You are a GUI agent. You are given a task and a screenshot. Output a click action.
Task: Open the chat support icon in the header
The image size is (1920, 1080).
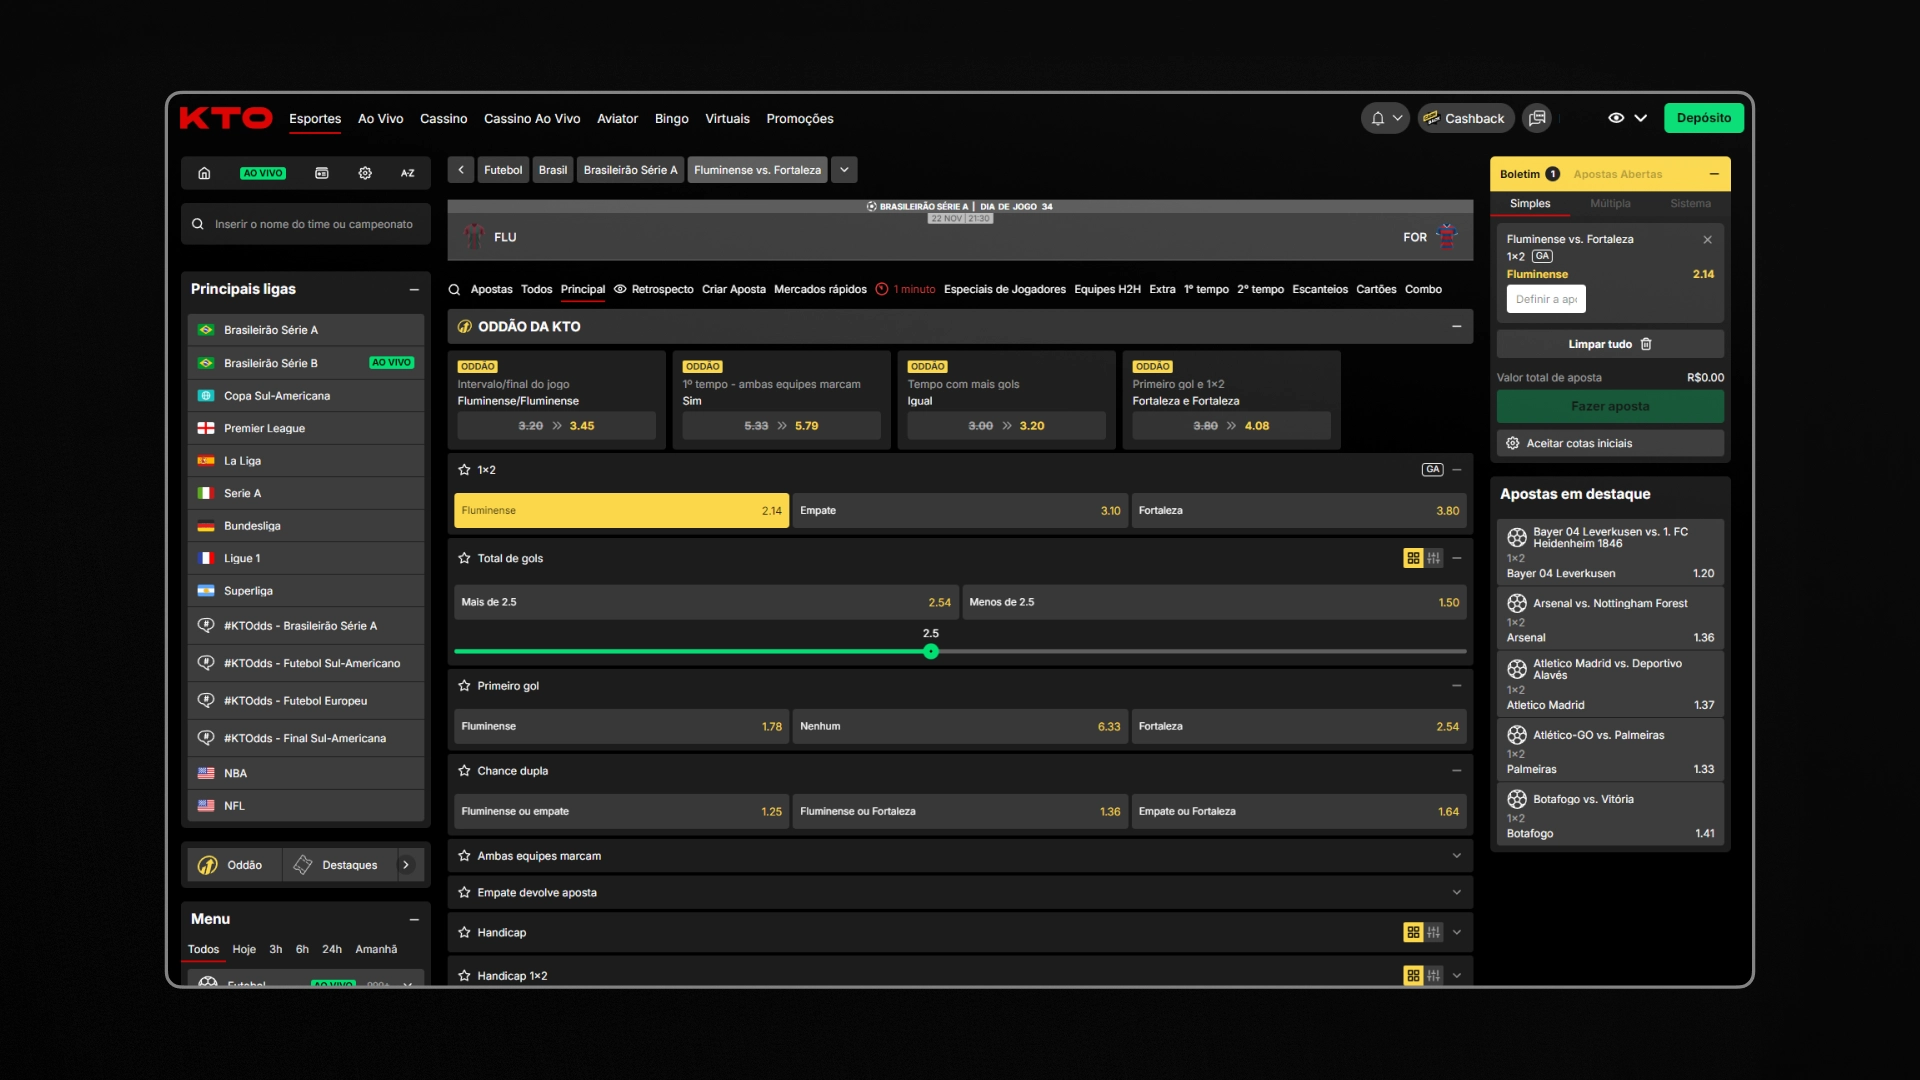(1537, 118)
